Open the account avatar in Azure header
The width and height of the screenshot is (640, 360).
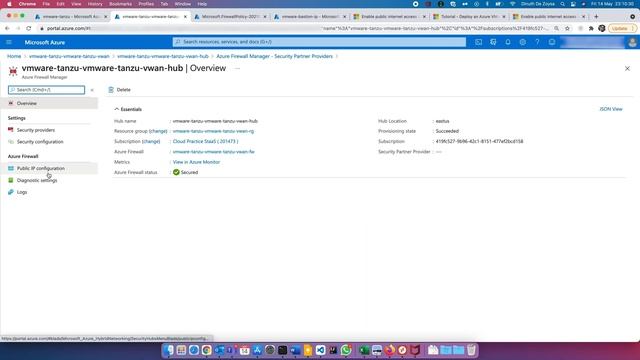click(632, 42)
